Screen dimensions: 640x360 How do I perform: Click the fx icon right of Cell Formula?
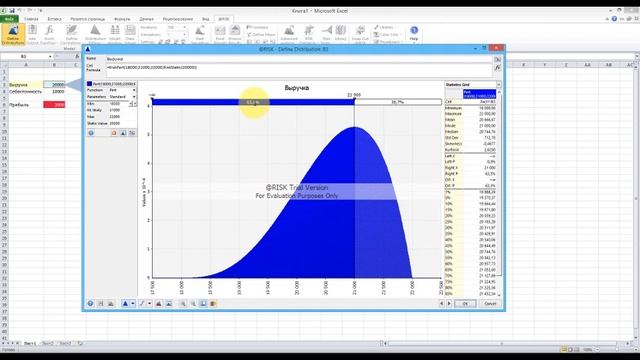pyautogui.click(x=498, y=68)
